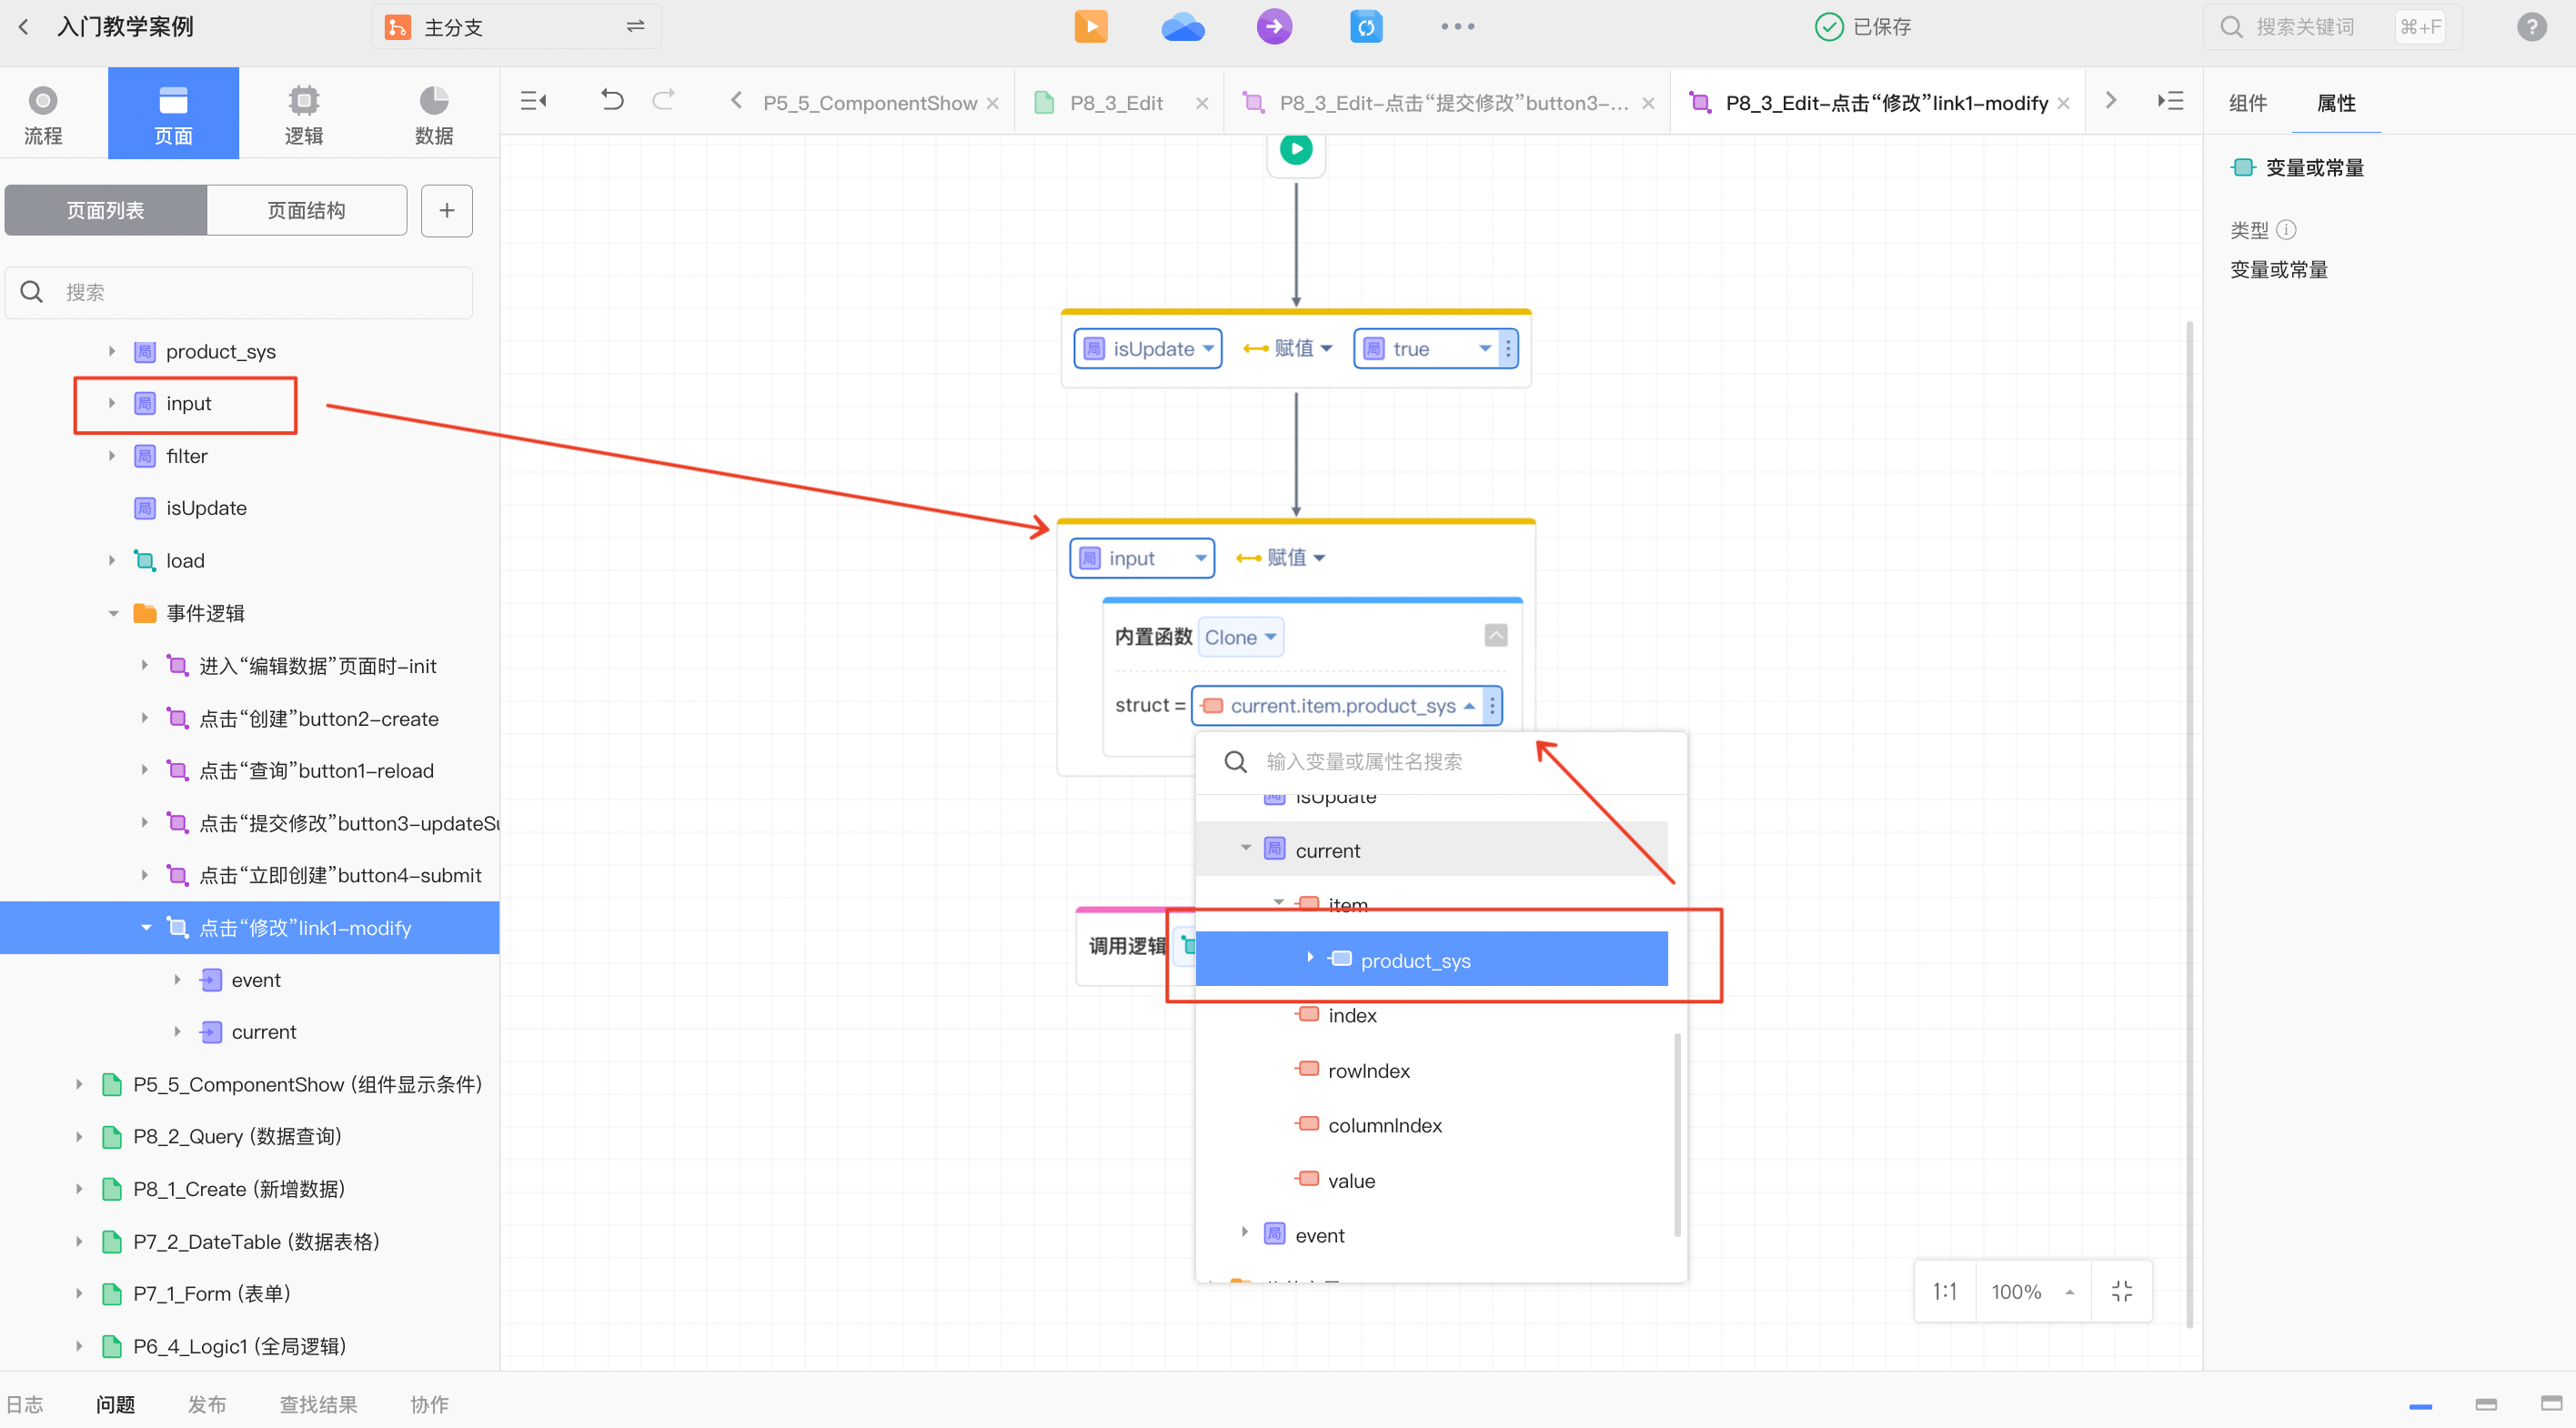Expand the input variable node
Viewport: 2576px width, 1428px height.
[x=112, y=403]
